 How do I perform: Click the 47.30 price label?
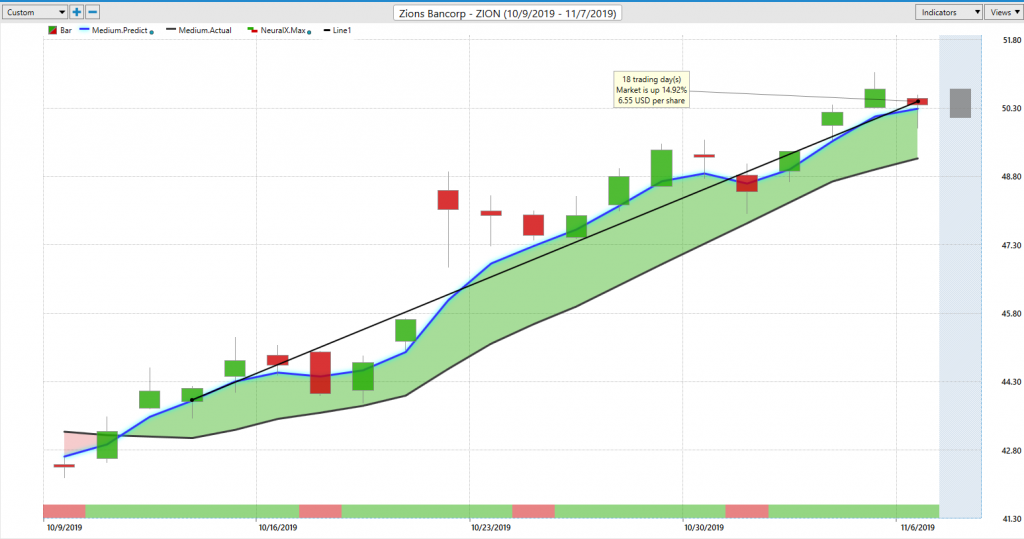[1012, 246]
